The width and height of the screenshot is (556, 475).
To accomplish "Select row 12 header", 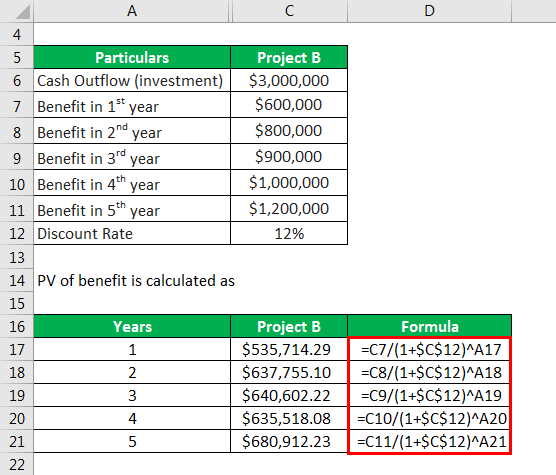I will point(17,234).
